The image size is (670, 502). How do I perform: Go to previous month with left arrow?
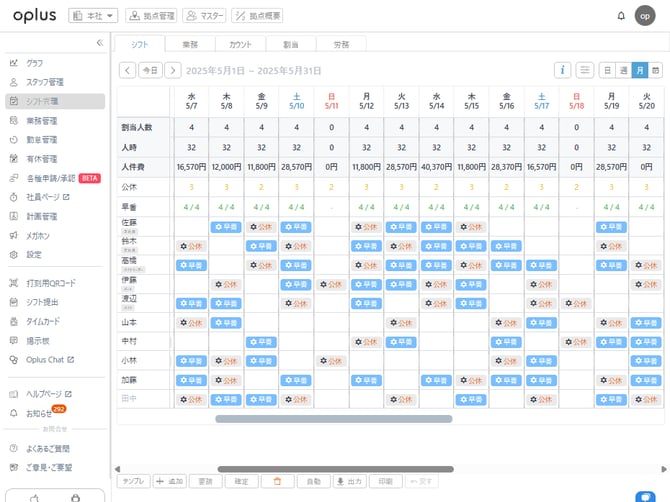[x=127, y=70]
